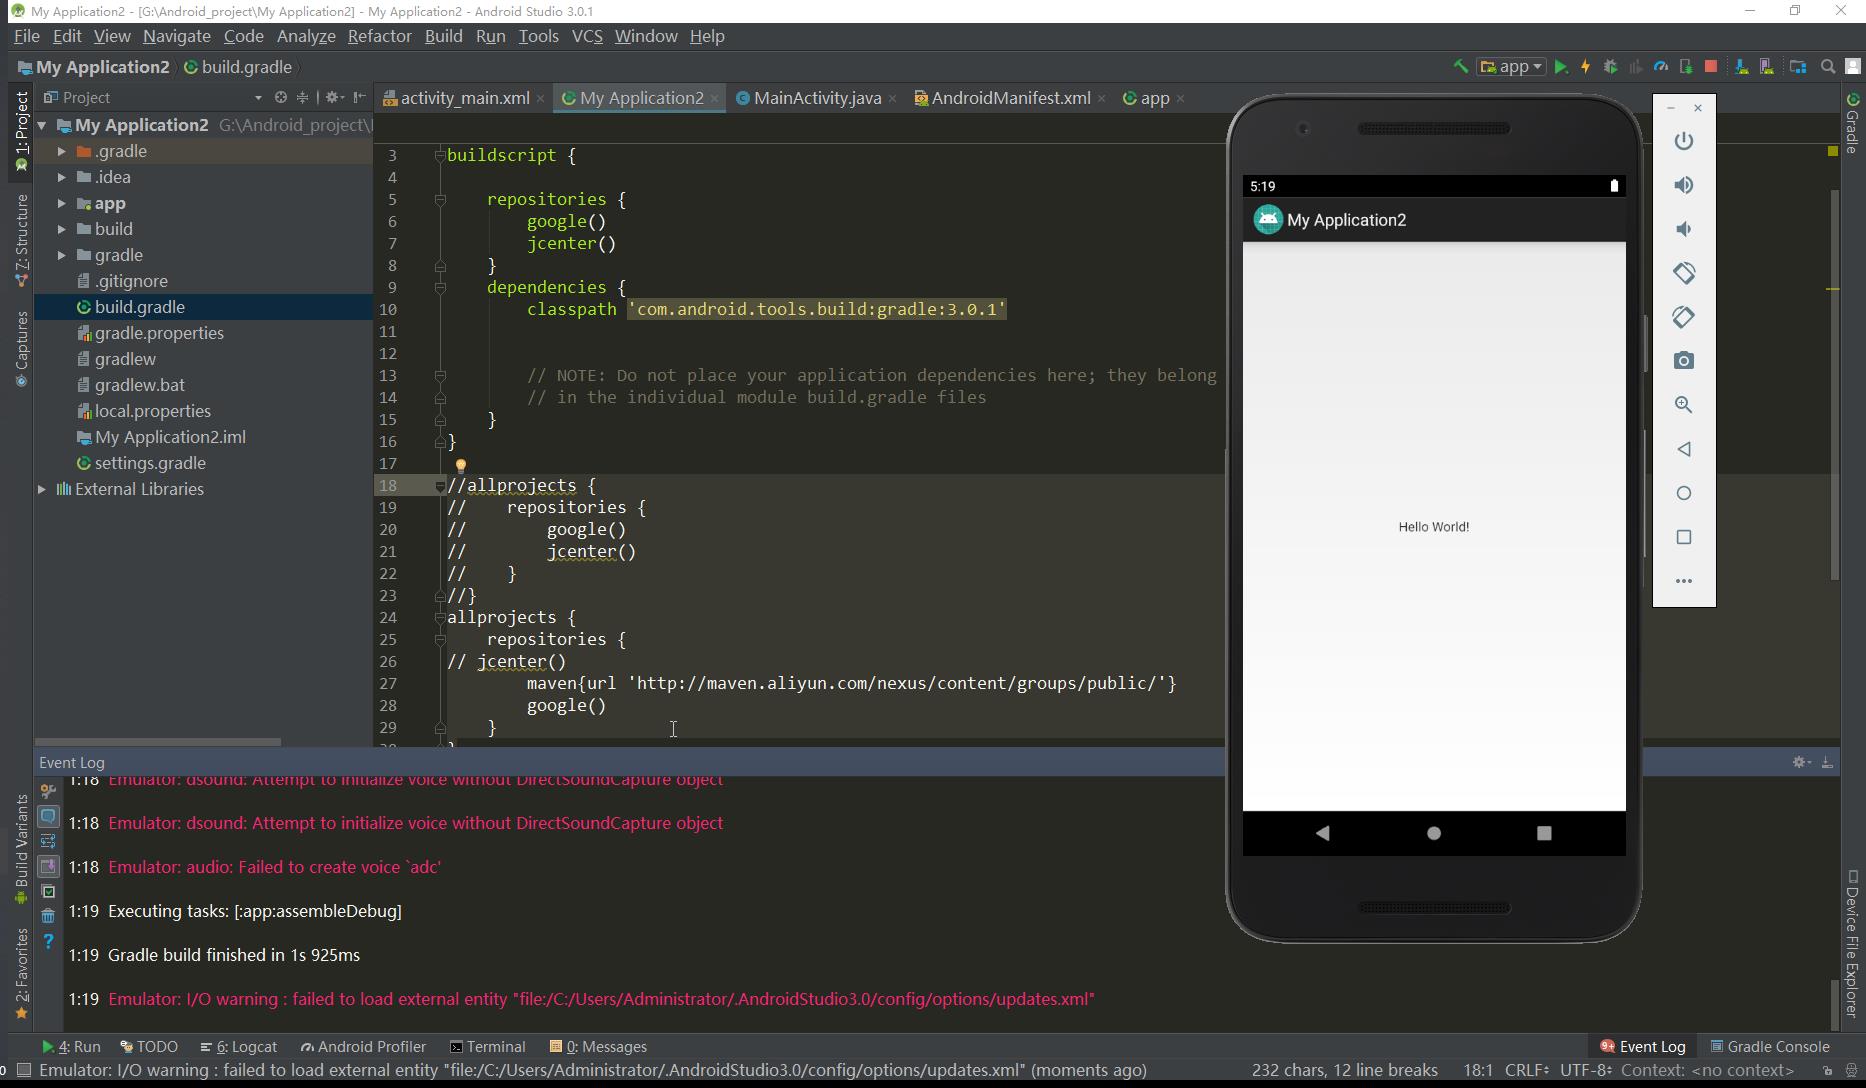The width and height of the screenshot is (1866, 1088).
Task: Open the Refactor menu
Action: tap(379, 36)
